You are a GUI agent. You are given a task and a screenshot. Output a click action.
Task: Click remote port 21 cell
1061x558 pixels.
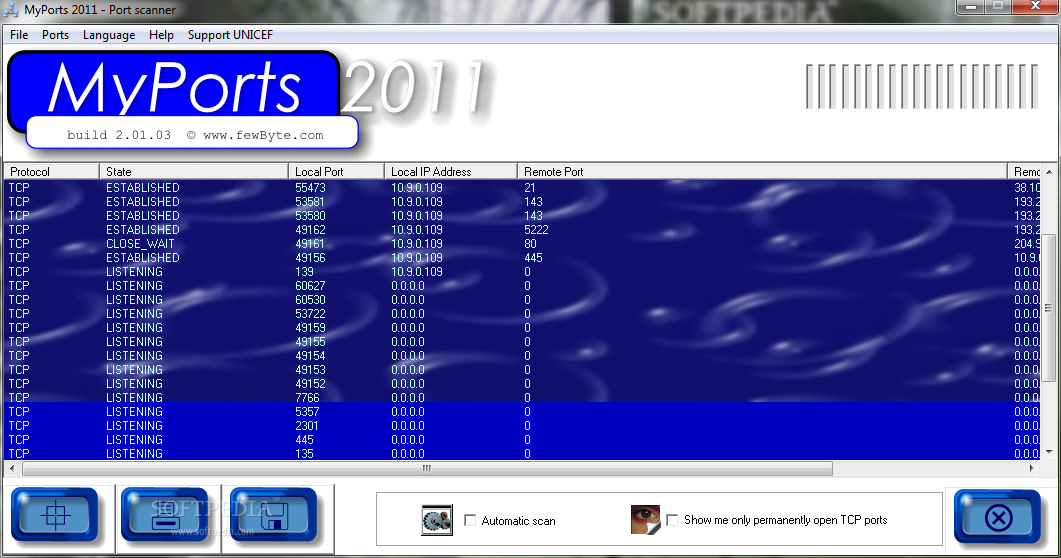(x=530, y=187)
